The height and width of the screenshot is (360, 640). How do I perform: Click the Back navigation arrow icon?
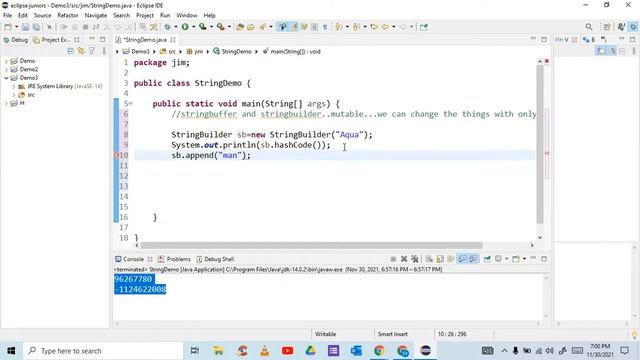pos(385,27)
